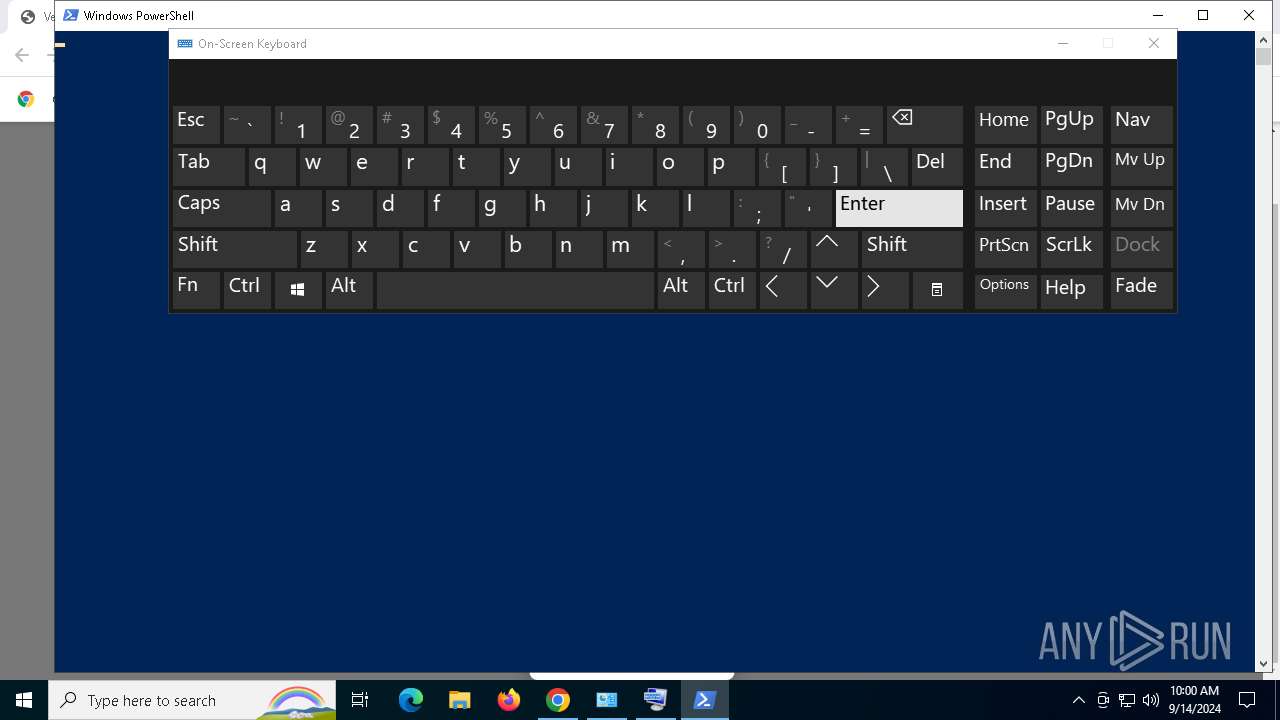Tap the Fade key

[1141, 290]
